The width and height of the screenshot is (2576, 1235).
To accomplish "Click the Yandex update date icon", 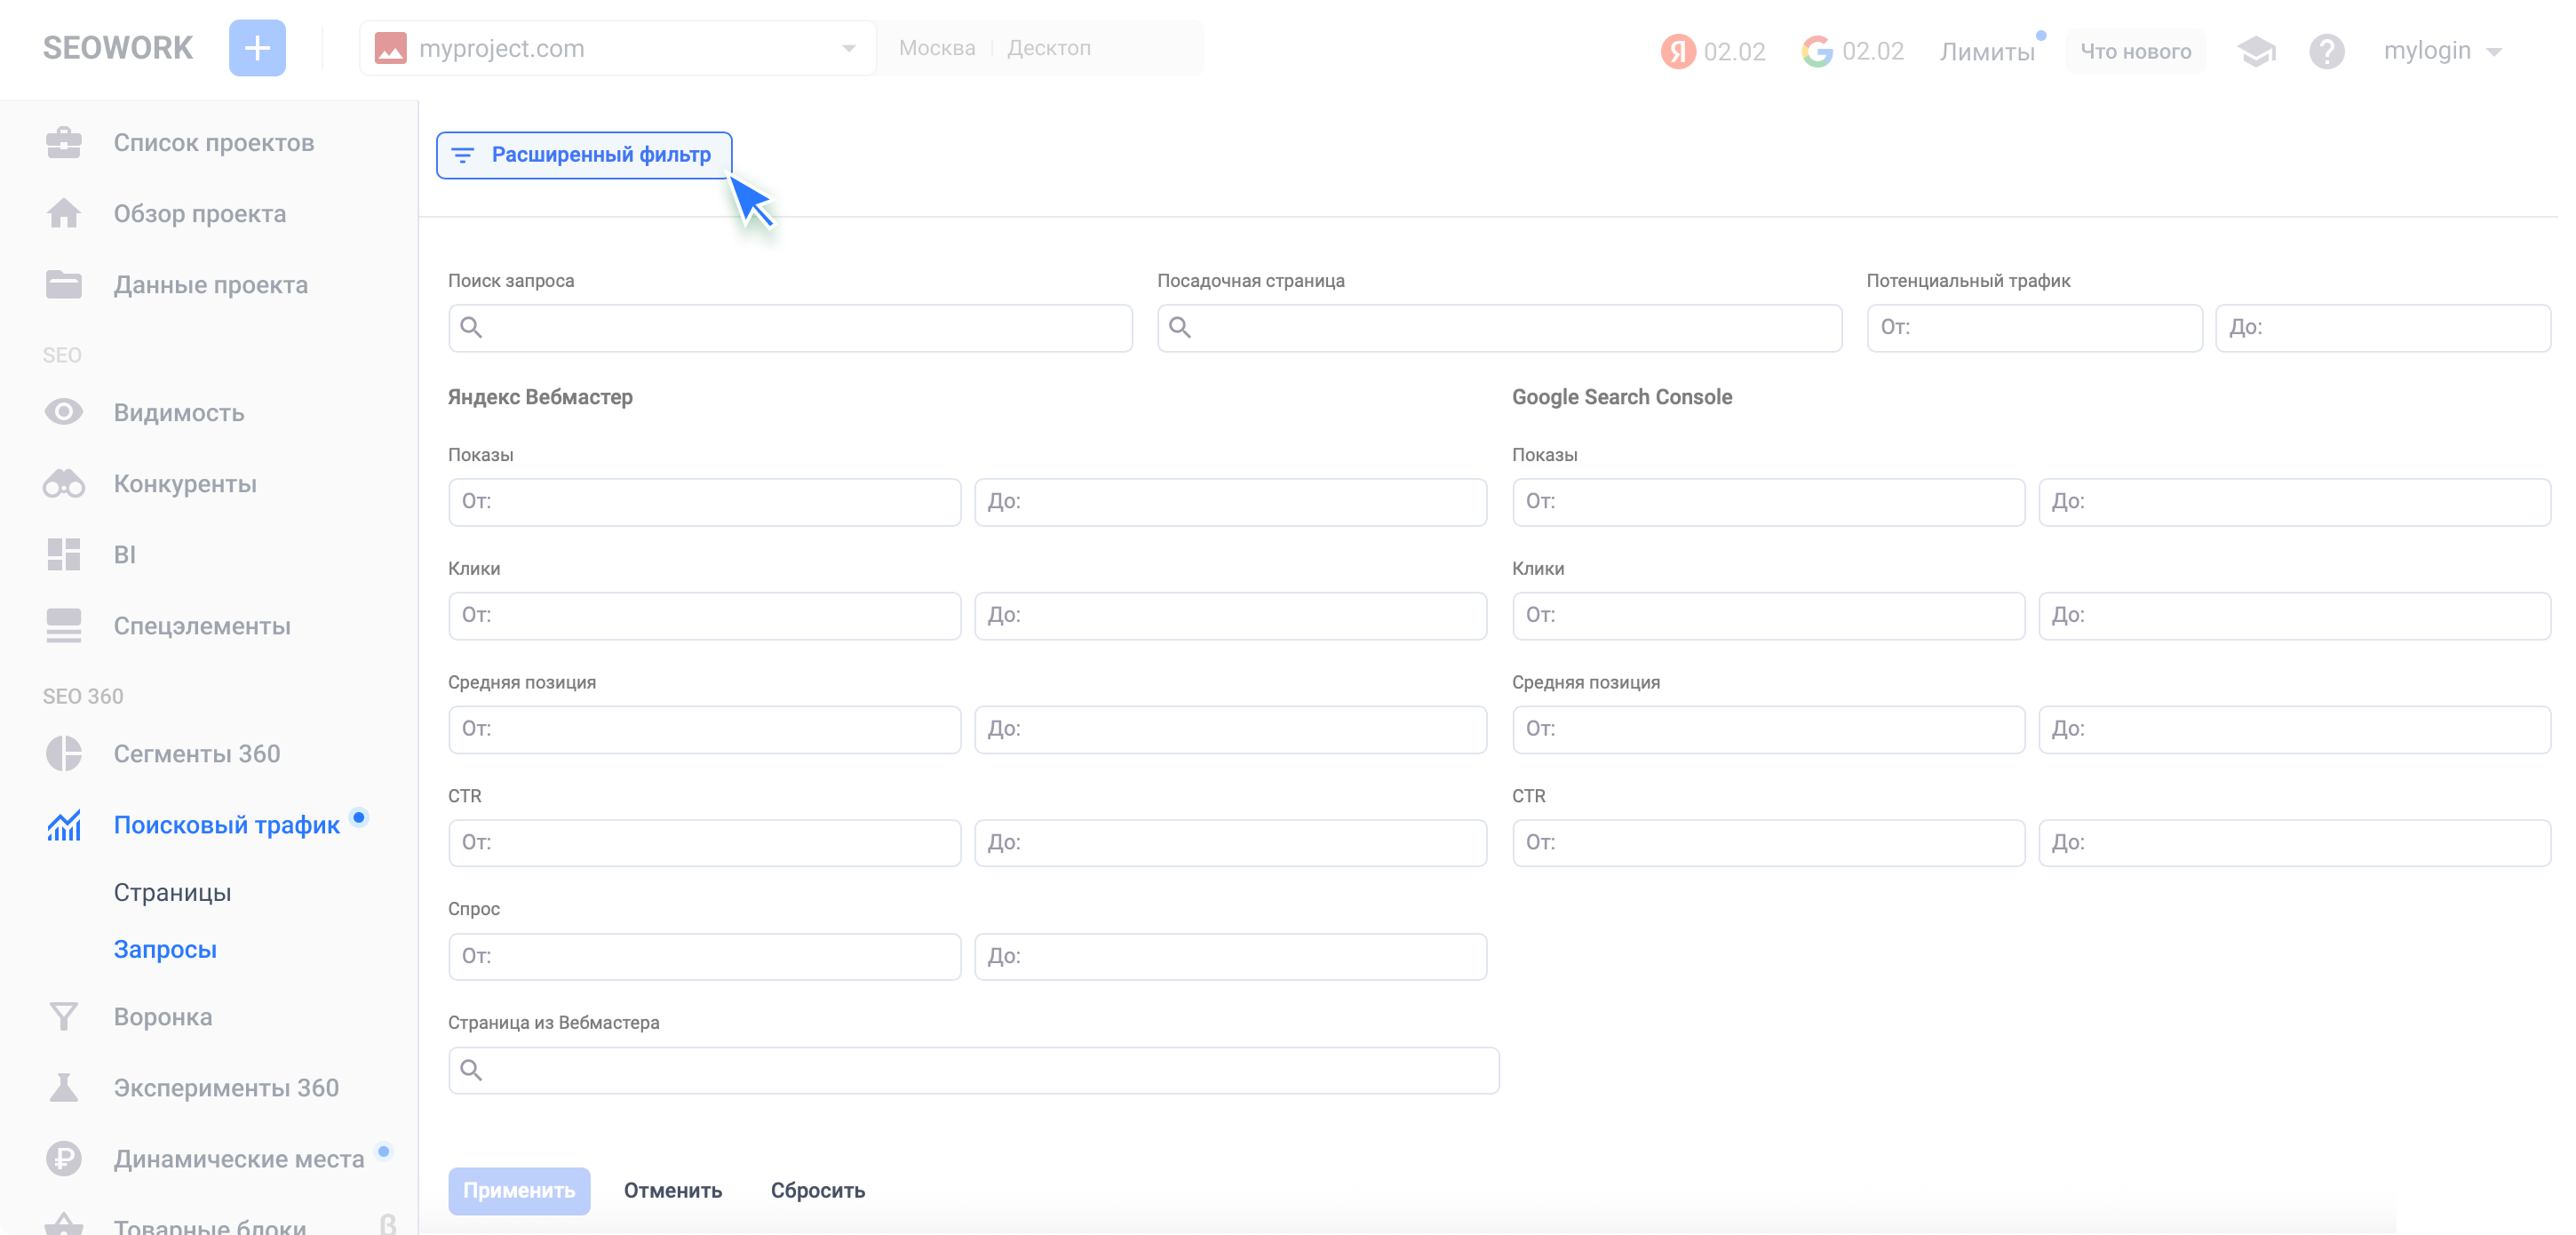I will (x=1678, y=51).
